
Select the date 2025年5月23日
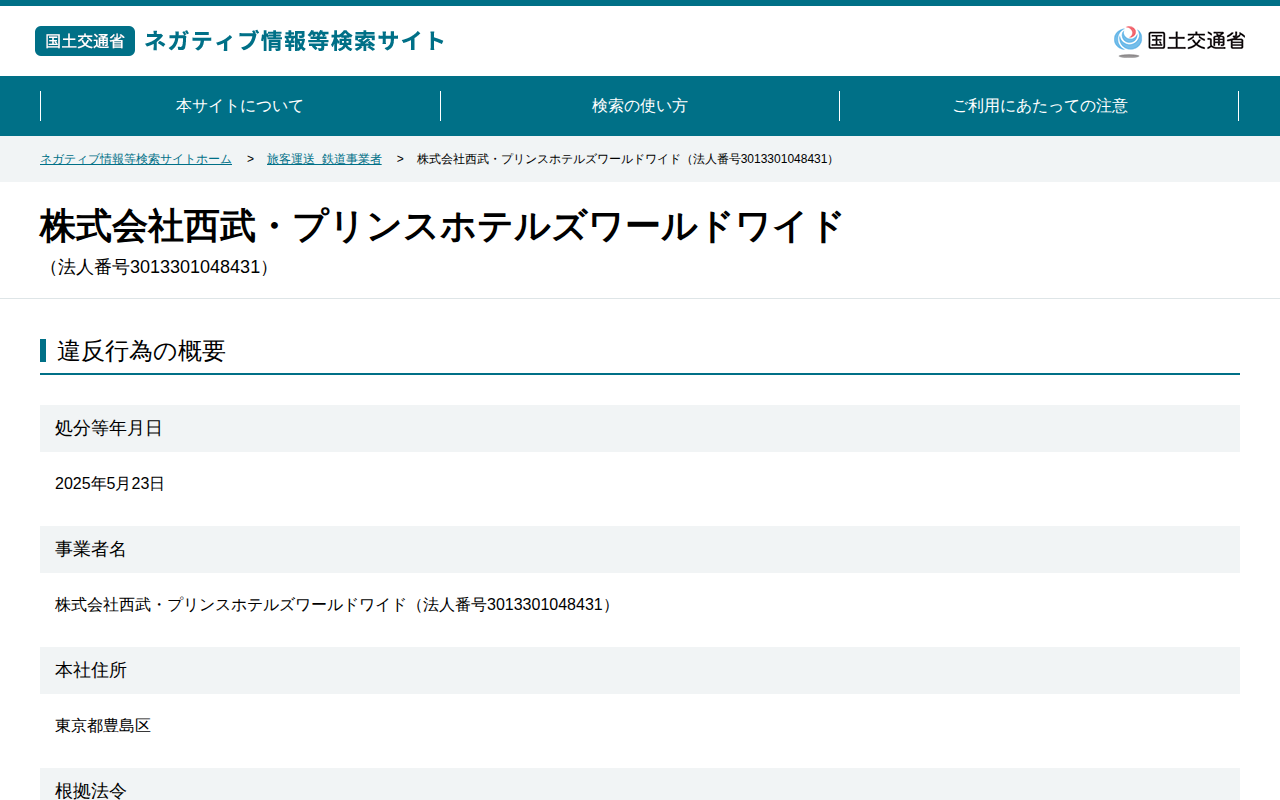110,484
